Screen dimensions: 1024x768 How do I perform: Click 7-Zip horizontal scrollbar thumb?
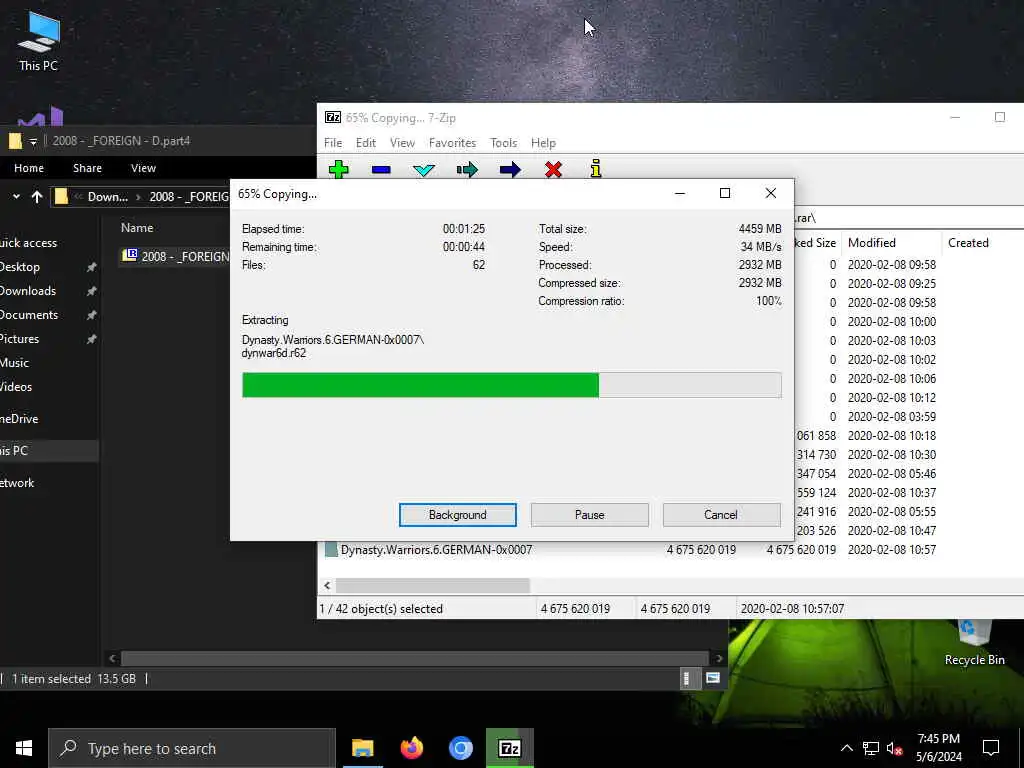tap(432, 585)
